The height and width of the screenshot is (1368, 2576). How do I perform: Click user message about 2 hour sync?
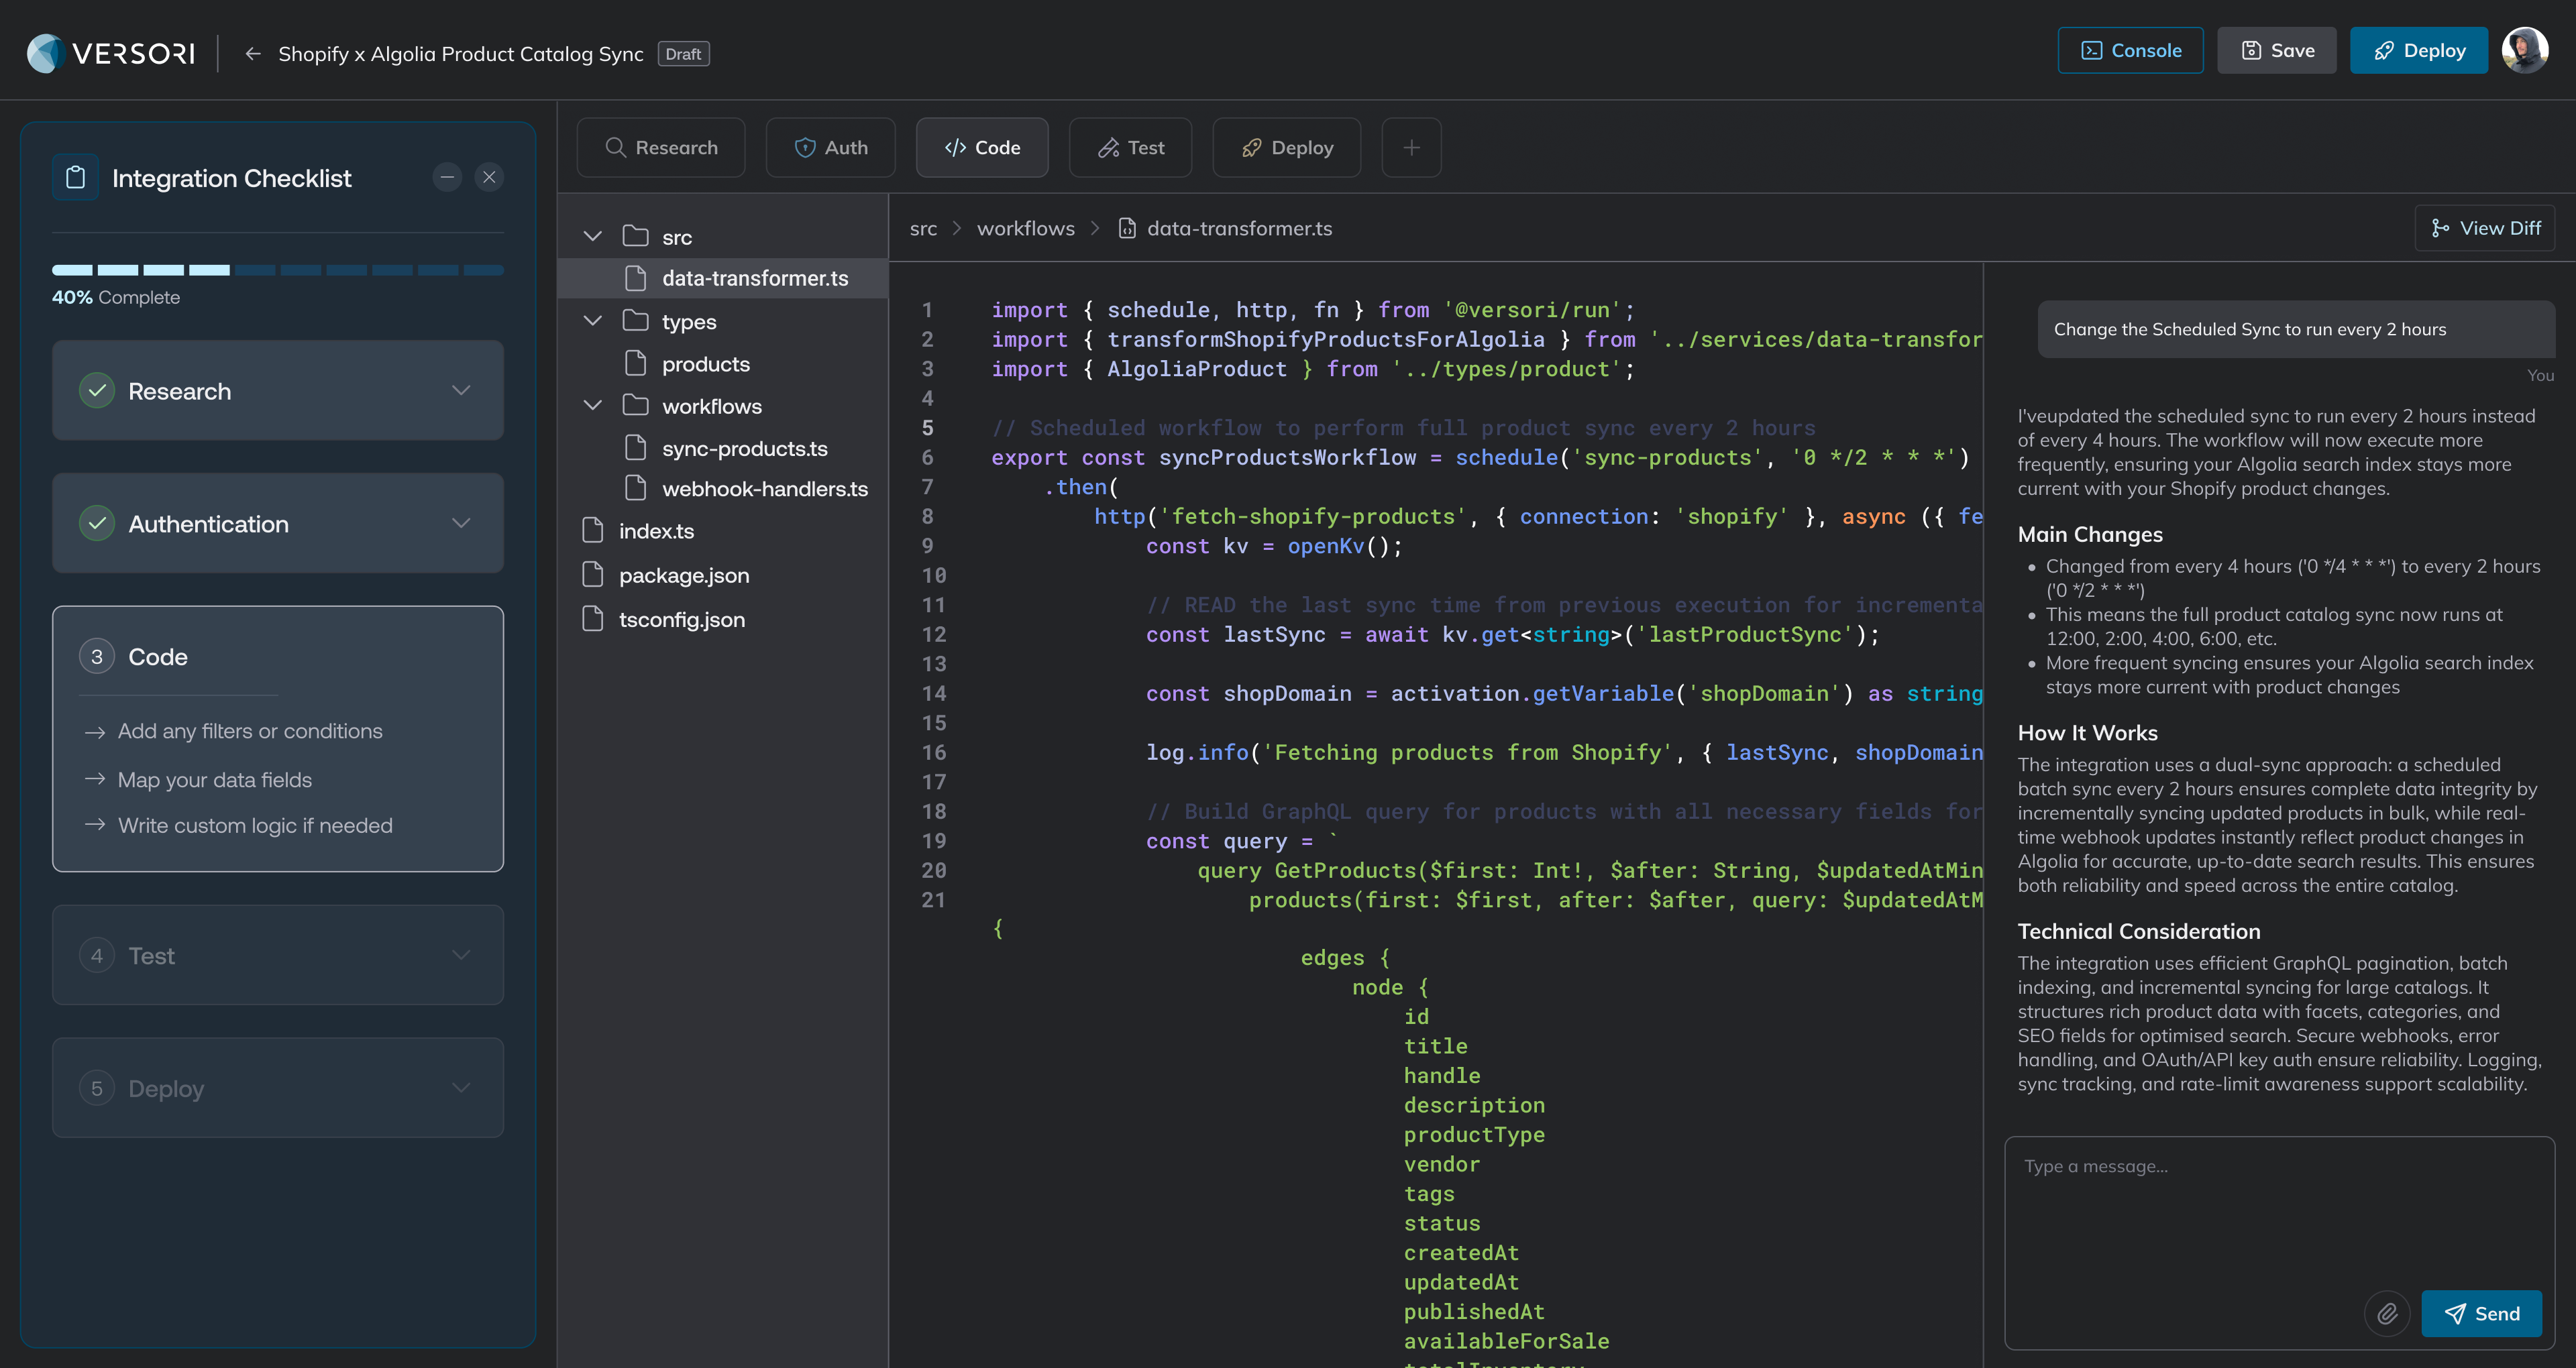[x=2296, y=329]
